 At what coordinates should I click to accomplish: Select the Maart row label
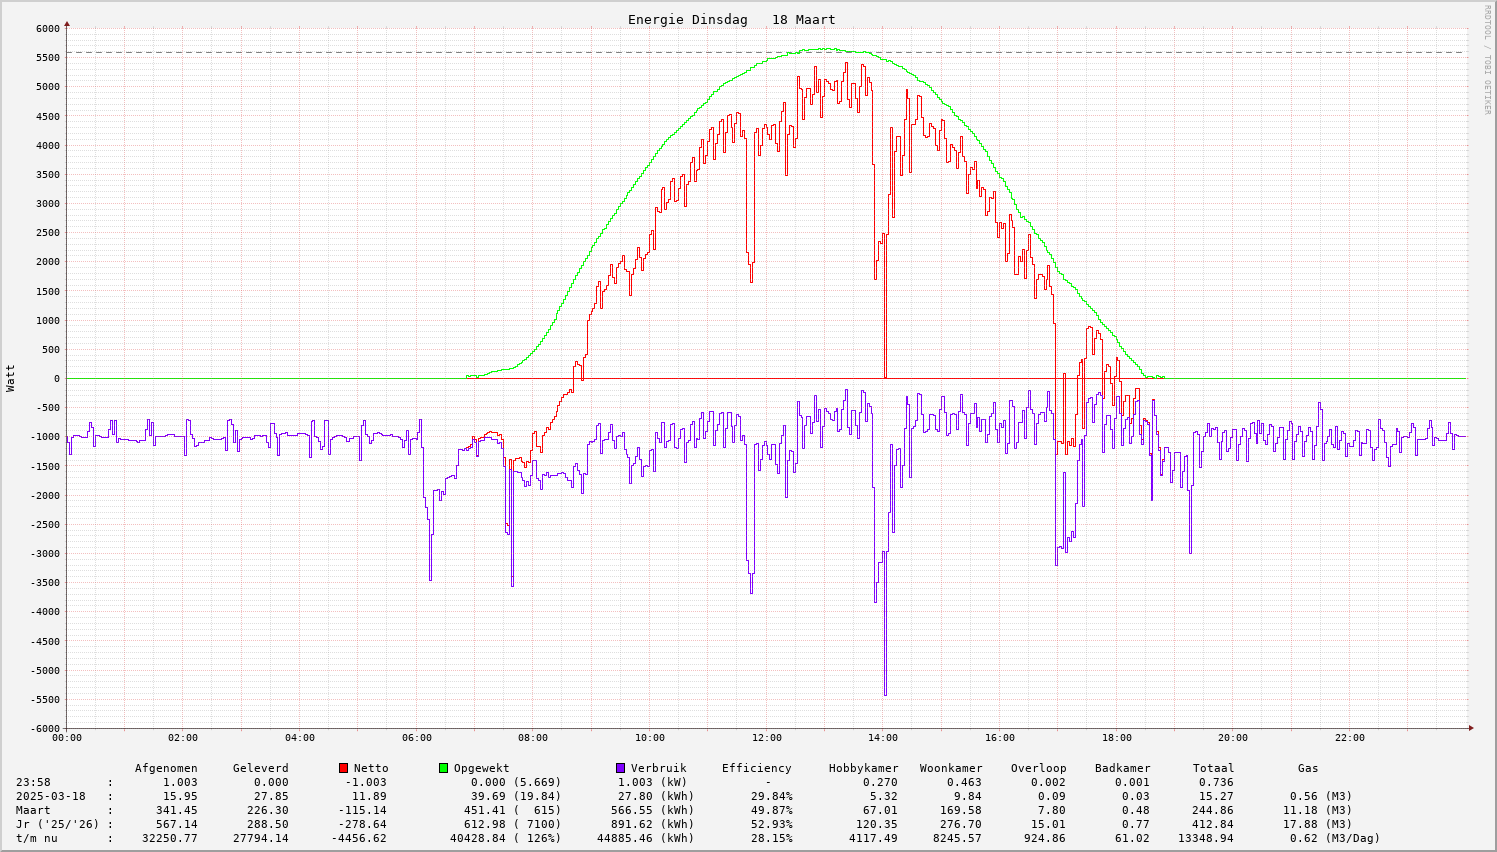pos(33,810)
